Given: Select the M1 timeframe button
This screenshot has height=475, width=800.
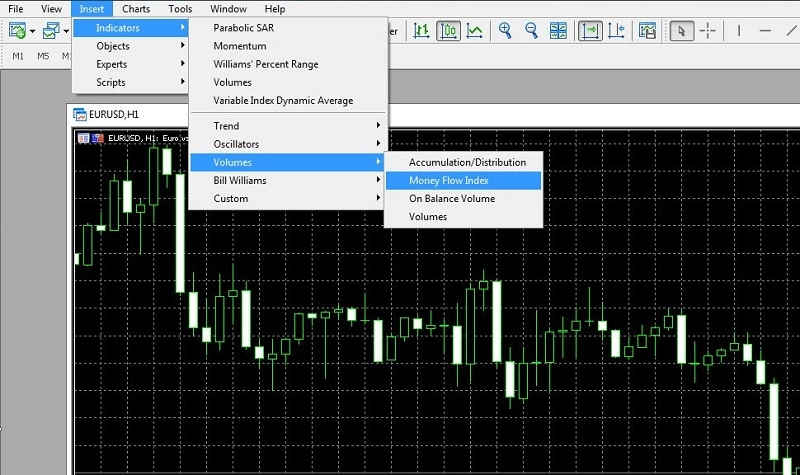Looking at the screenshot, I should point(18,56).
